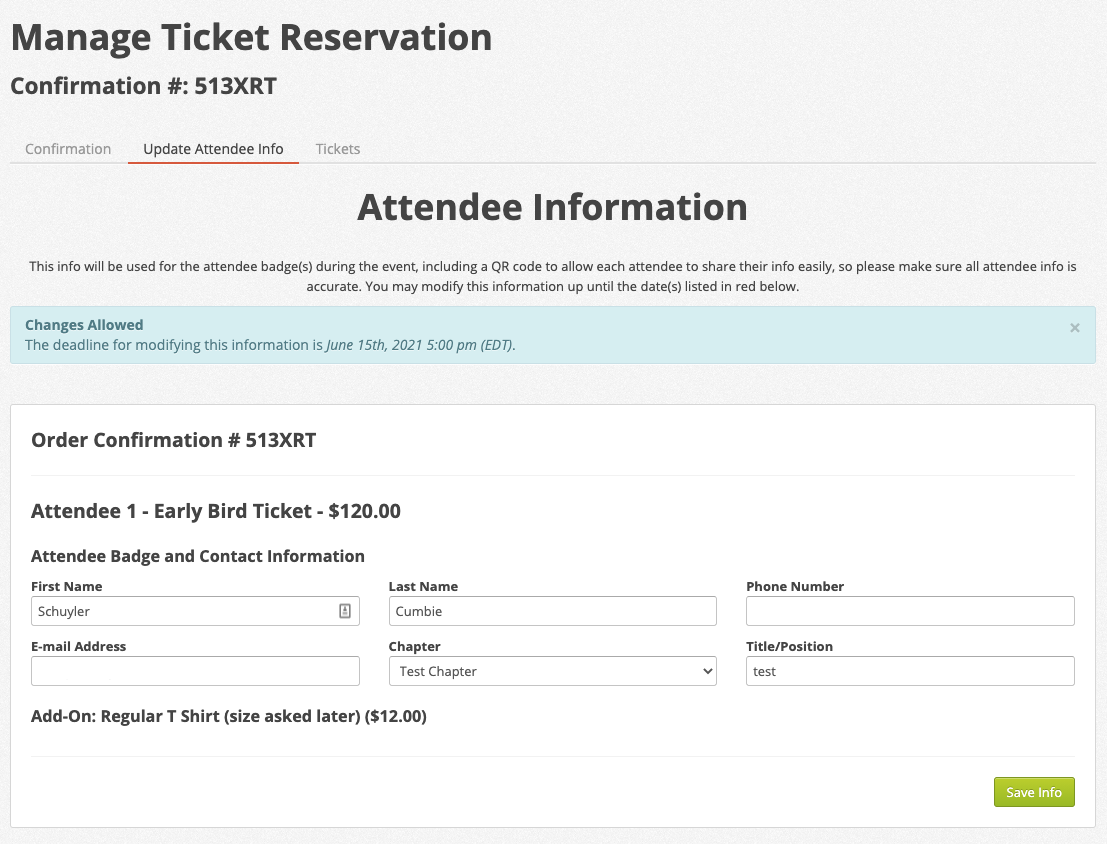Image resolution: width=1107 pixels, height=844 pixels.
Task: Click the empty Phone Number input box
Action: tap(910, 611)
